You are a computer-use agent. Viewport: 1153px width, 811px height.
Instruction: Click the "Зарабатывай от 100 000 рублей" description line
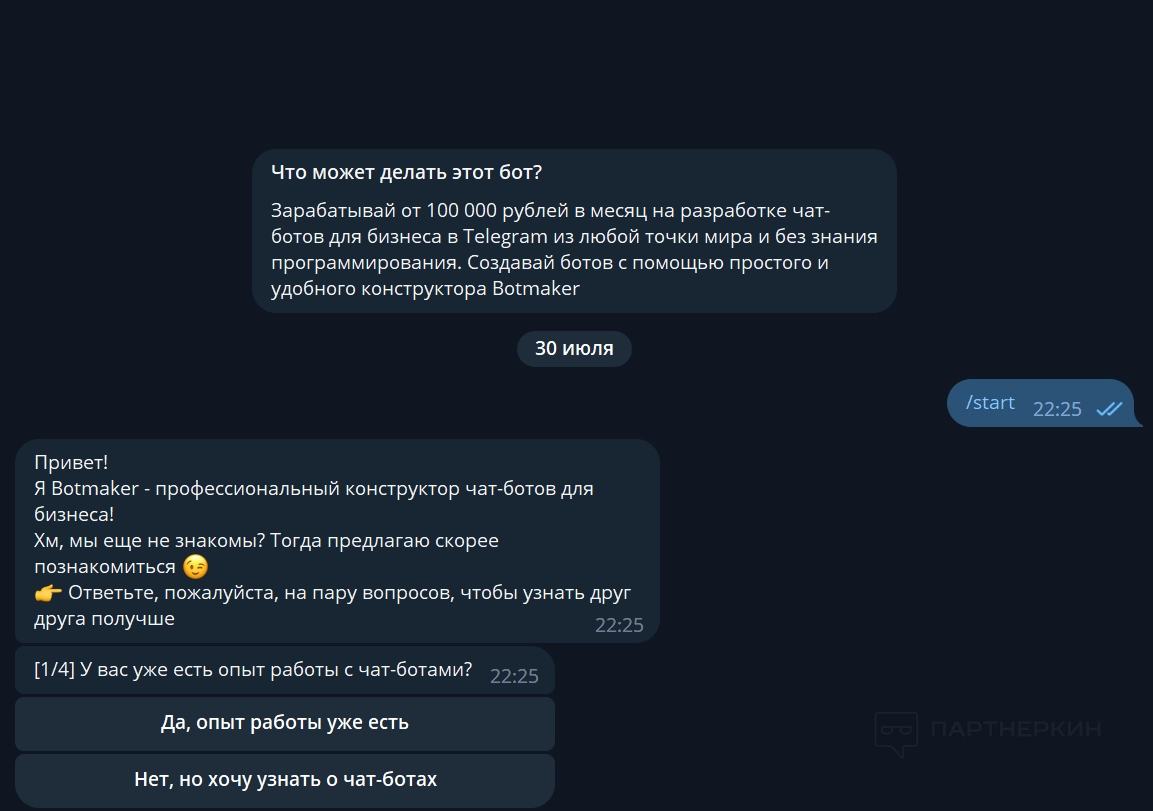550,211
